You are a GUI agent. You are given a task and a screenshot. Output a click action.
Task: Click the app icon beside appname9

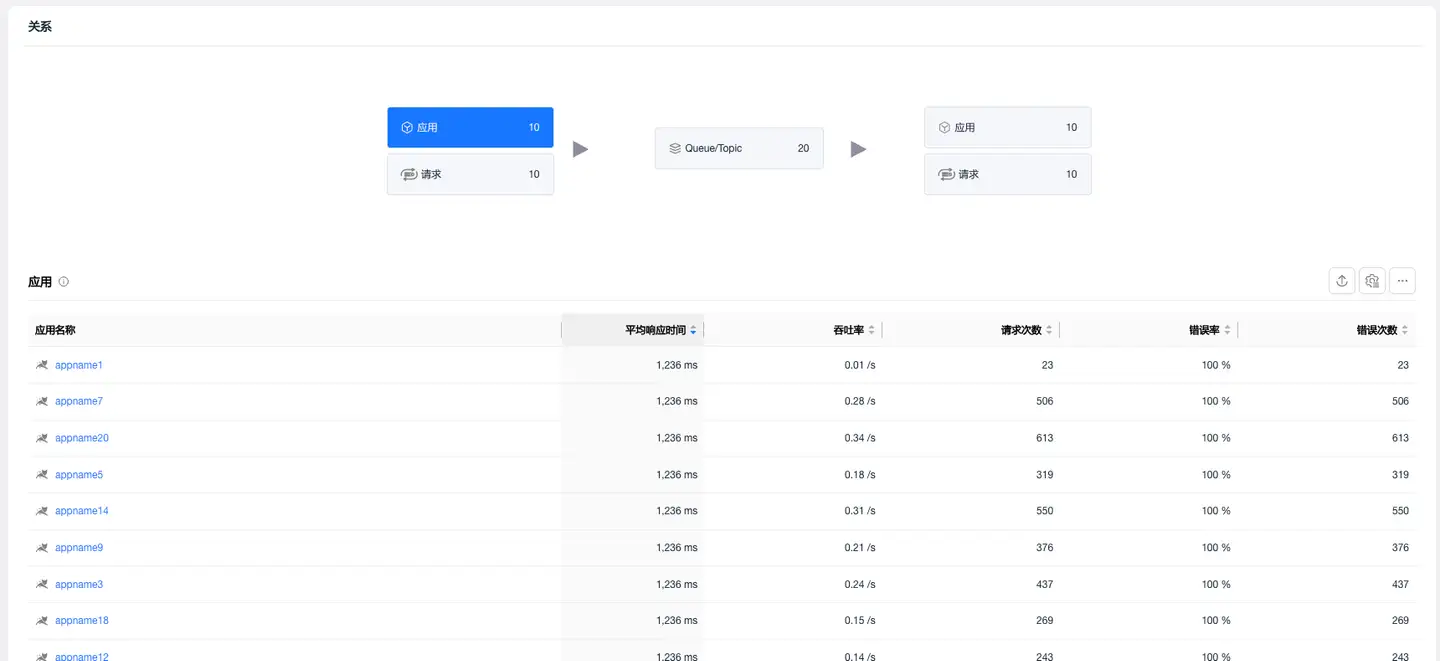[x=41, y=547]
